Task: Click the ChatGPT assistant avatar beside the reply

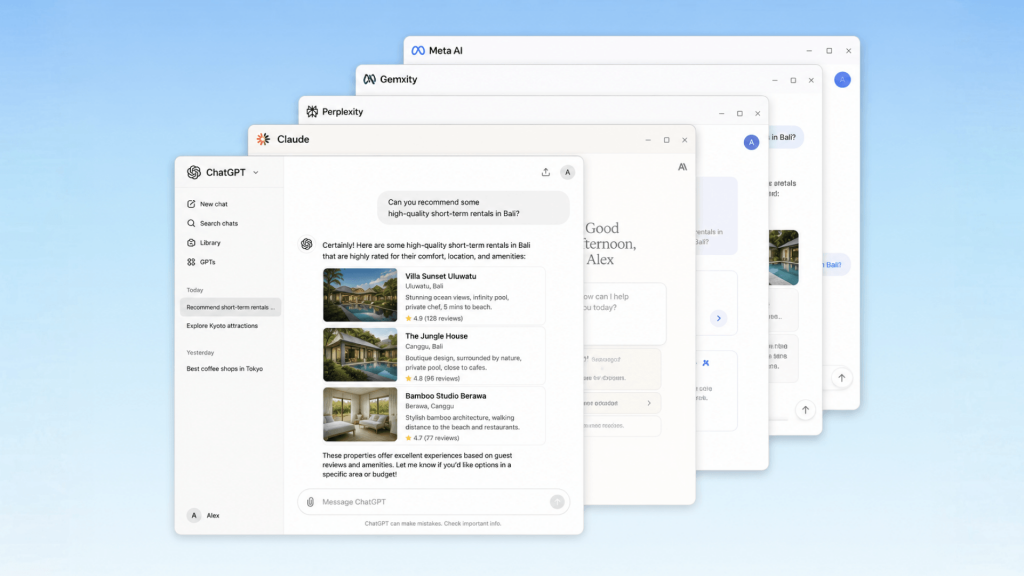Action: coord(306,244)
